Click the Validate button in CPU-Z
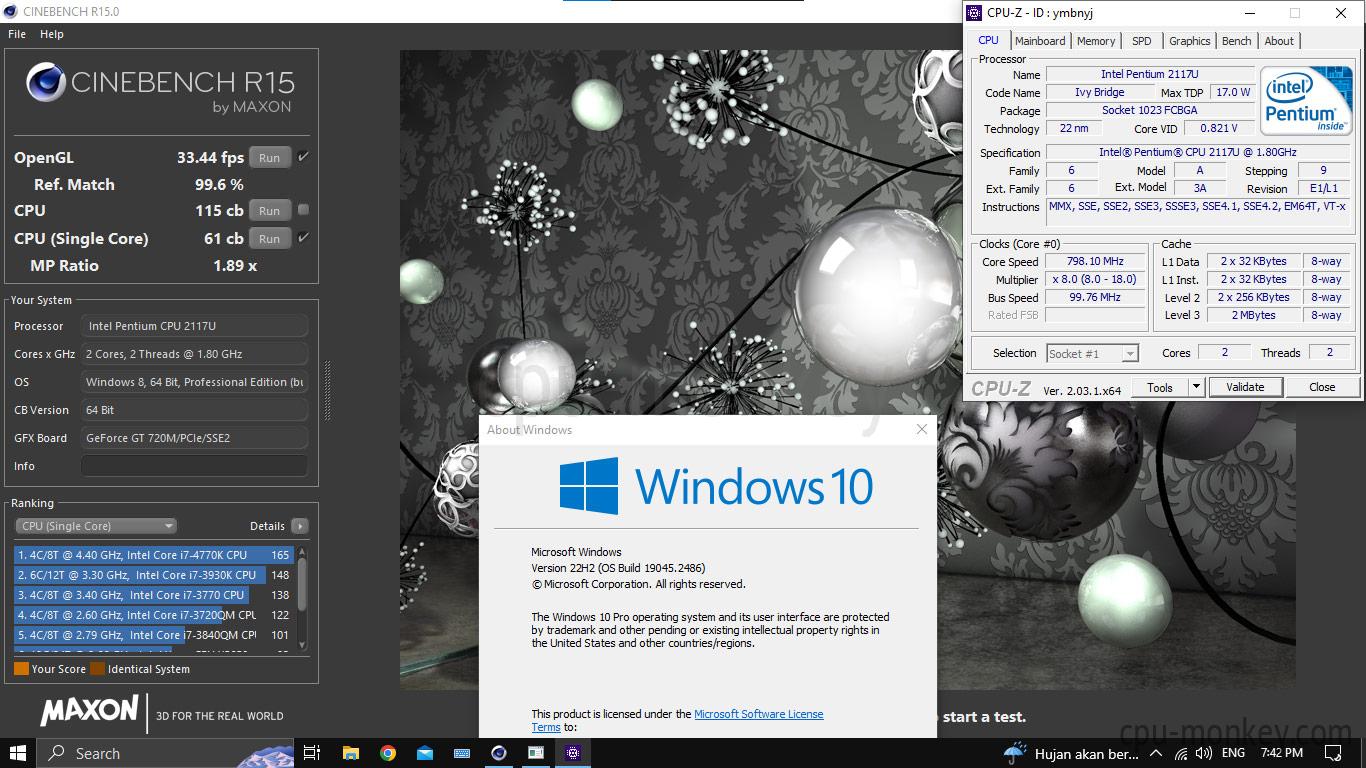The height and width of the screenshot is (768, 1366). coord(1245,387)
